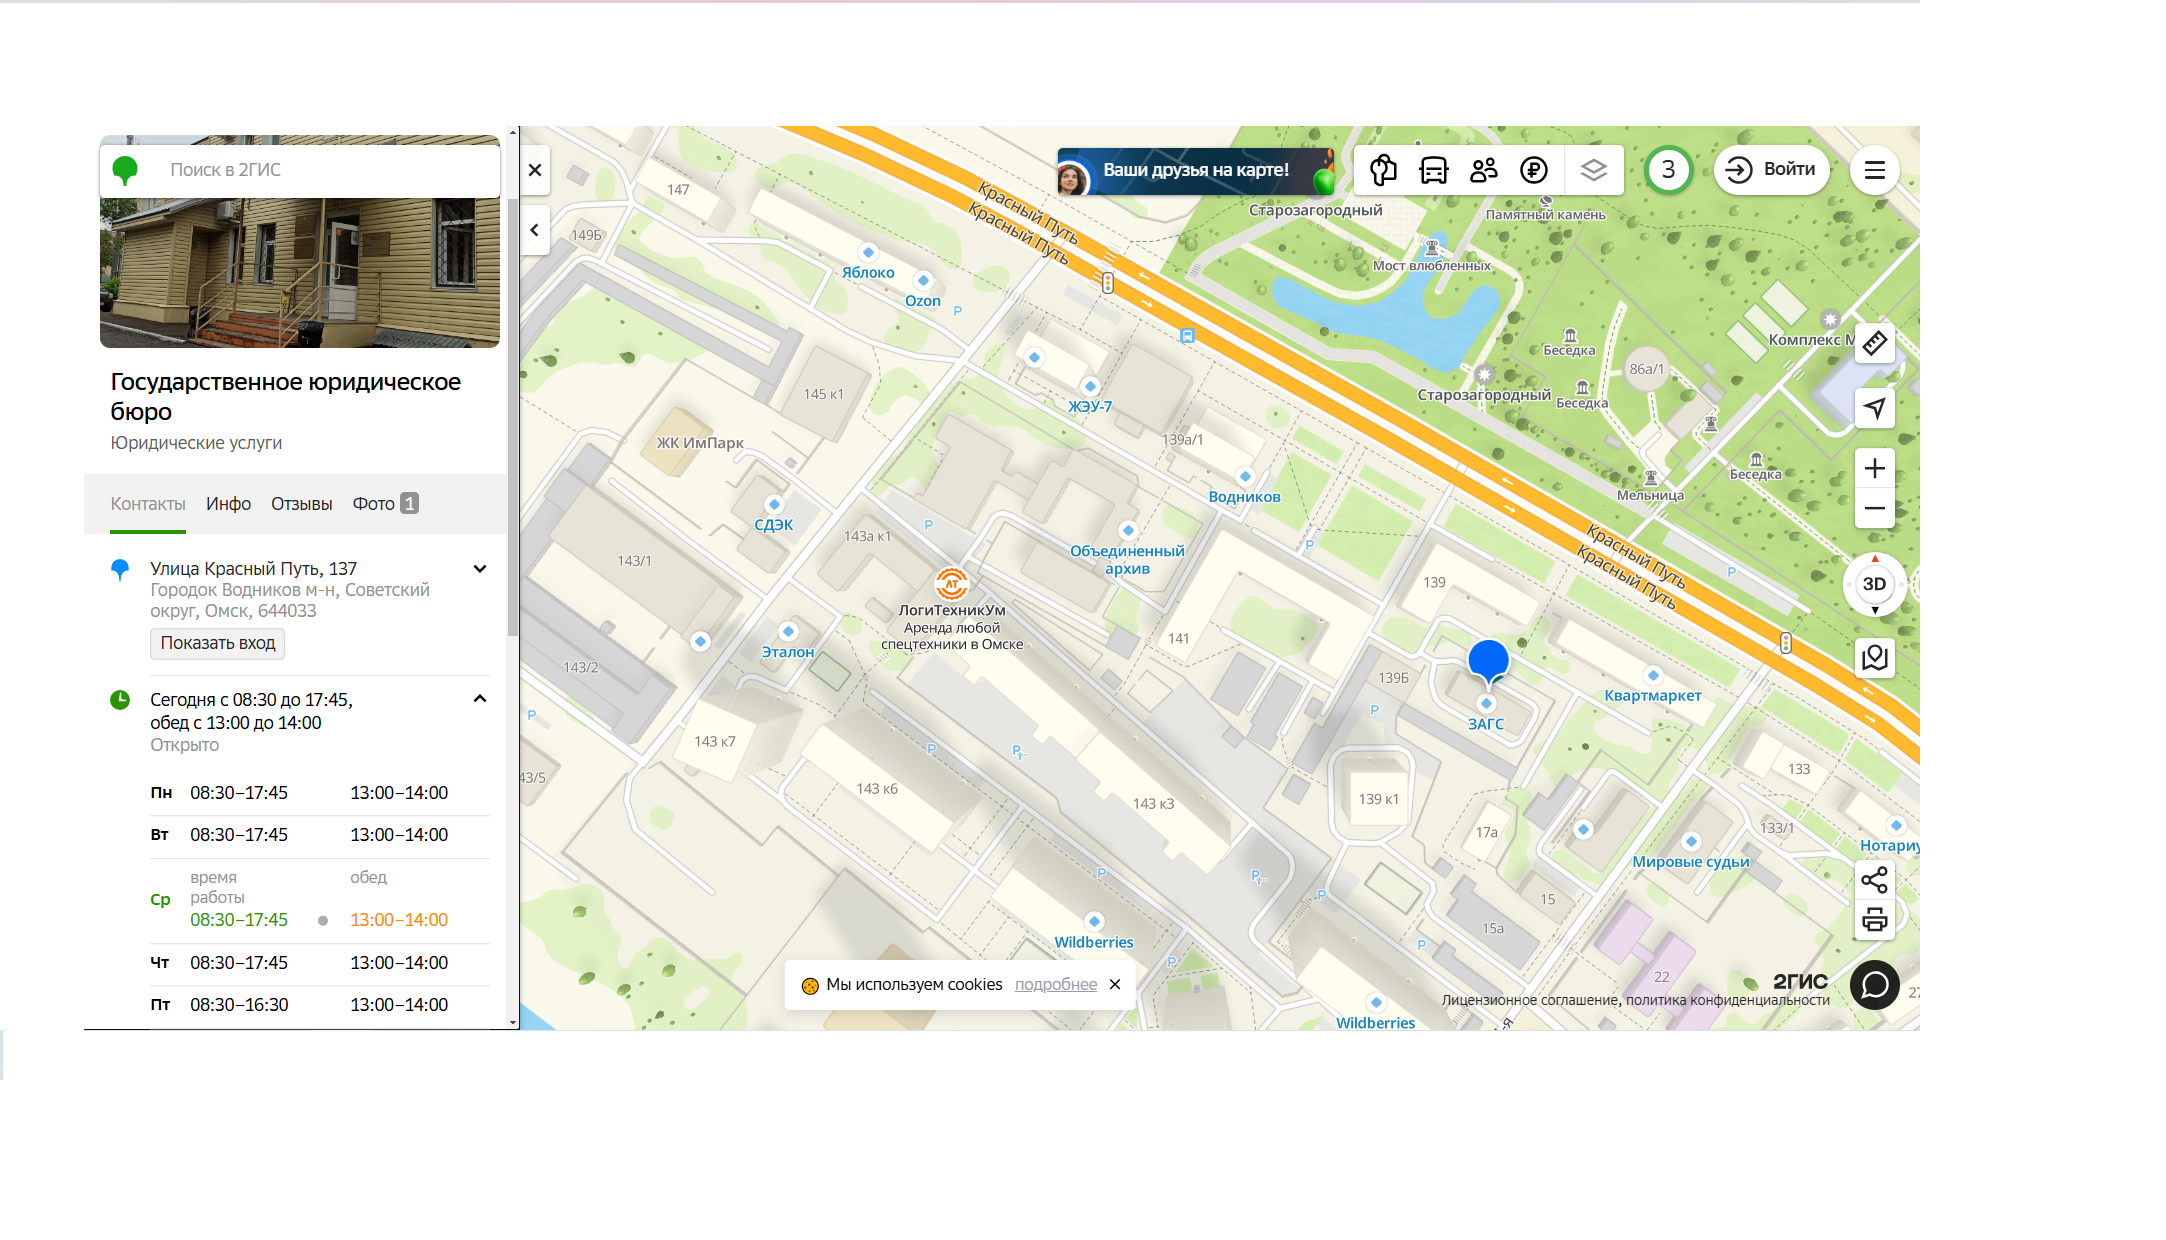Locate me with the navigation arrow
This screenshot has height=1240, width=2166.
coord(1875,408)
